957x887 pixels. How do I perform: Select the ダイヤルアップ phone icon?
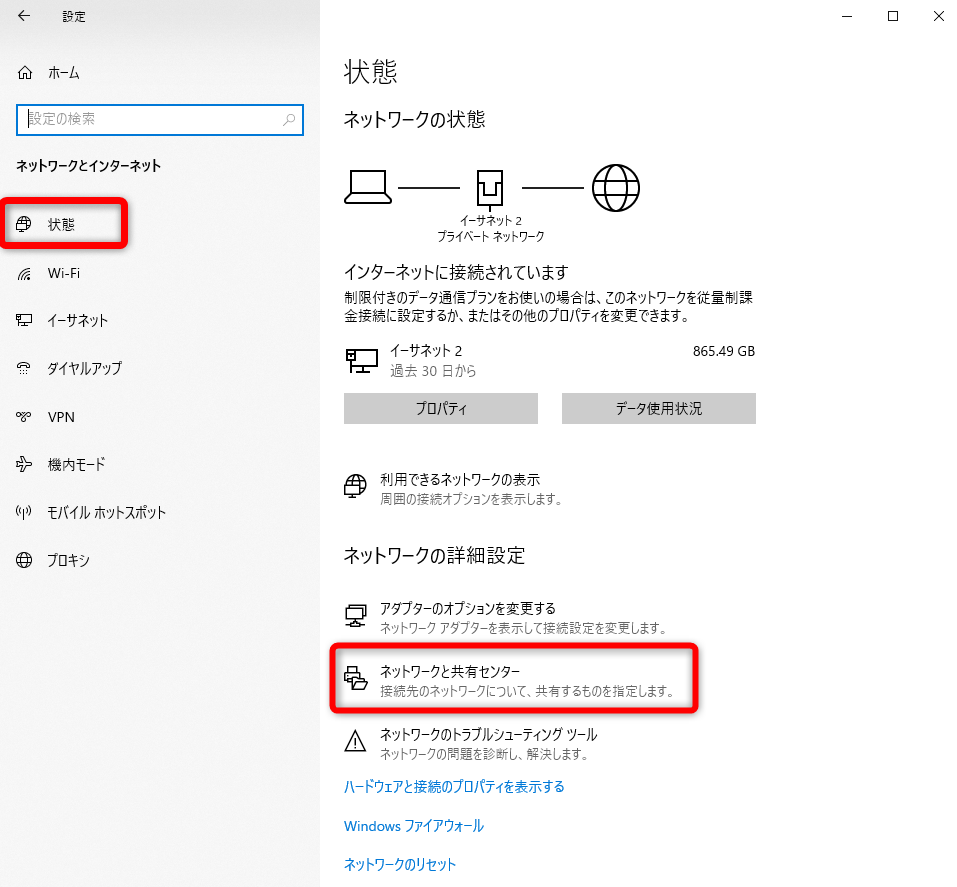[24, 368]
